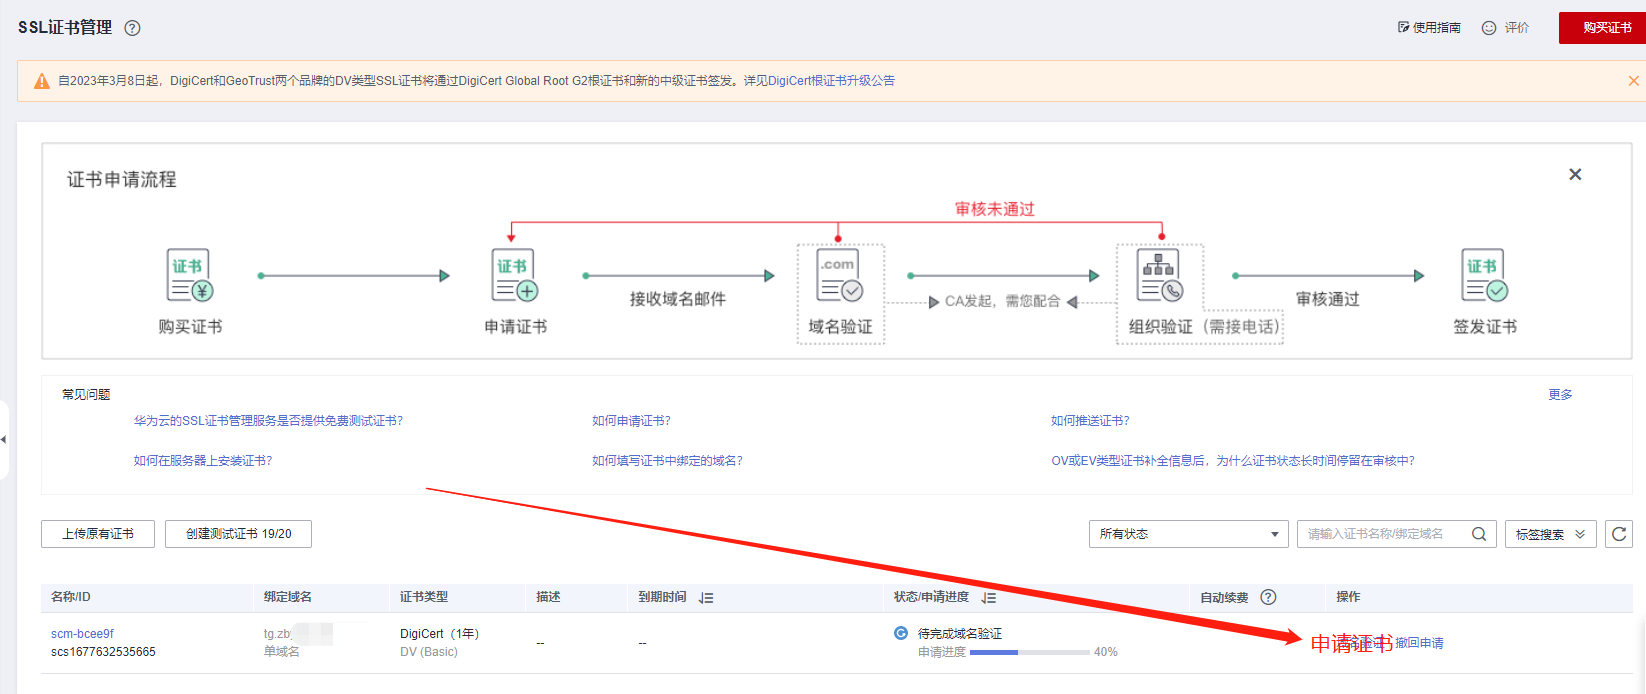
Task: Click the 创建测试证书 19/20 button
Action: pos(238,534)
